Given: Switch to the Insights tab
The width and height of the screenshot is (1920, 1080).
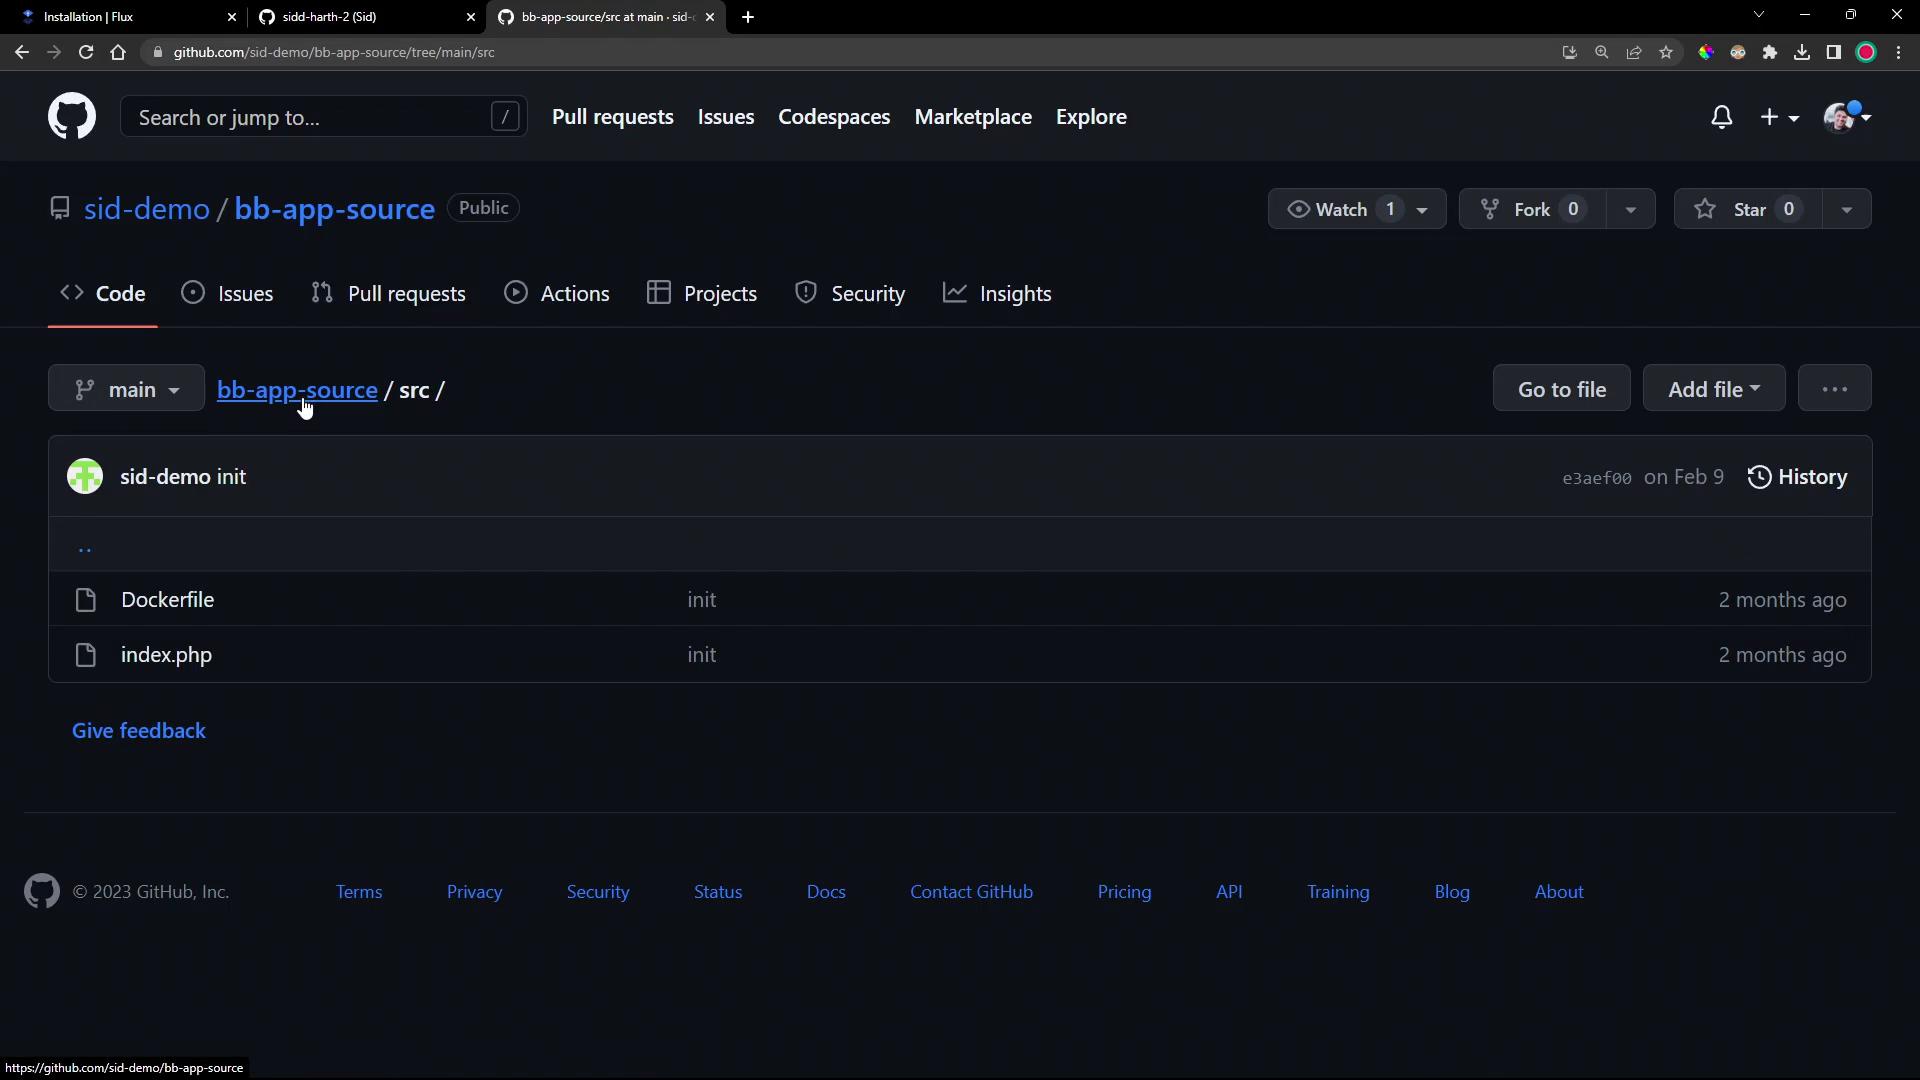Looking at the screenshot, I should pyautogui.click(x=997, y=294).
